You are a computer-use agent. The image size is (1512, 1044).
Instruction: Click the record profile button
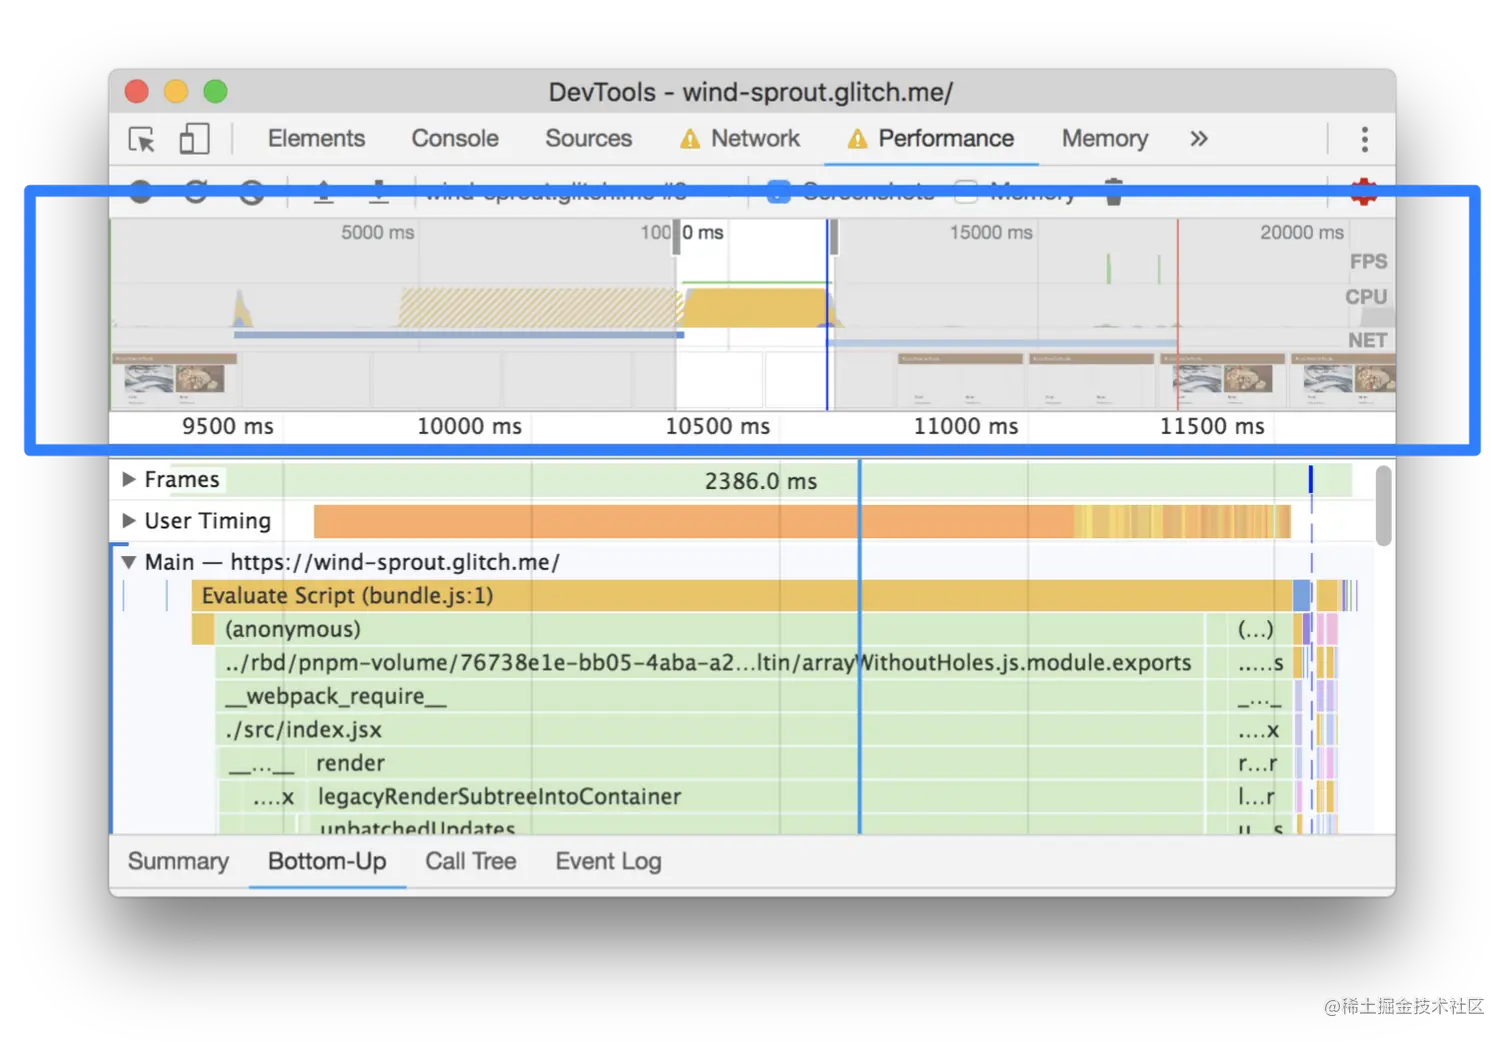(x=141, y=191)
